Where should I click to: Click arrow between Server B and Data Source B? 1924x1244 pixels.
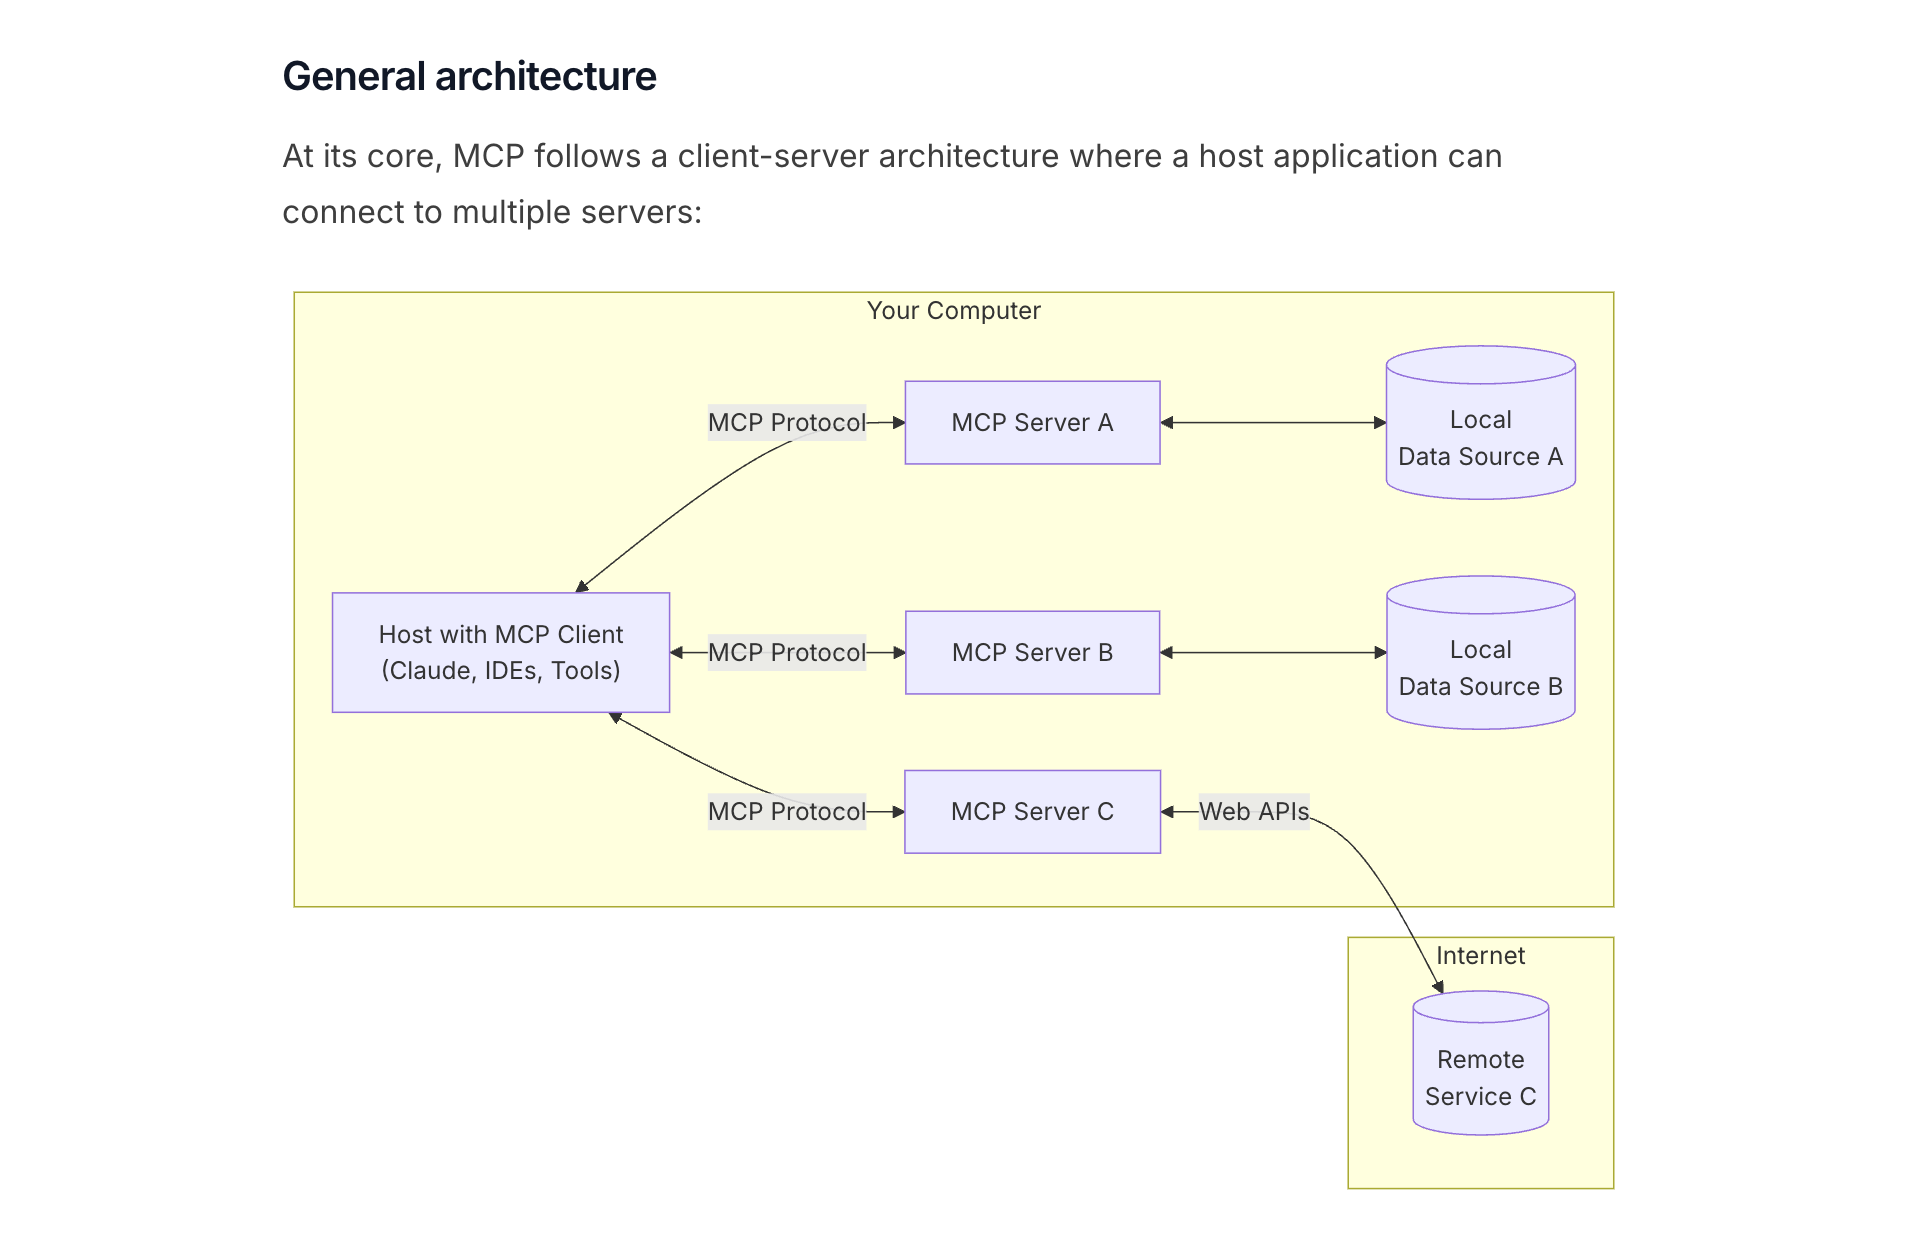click(x=1273, y=653)
